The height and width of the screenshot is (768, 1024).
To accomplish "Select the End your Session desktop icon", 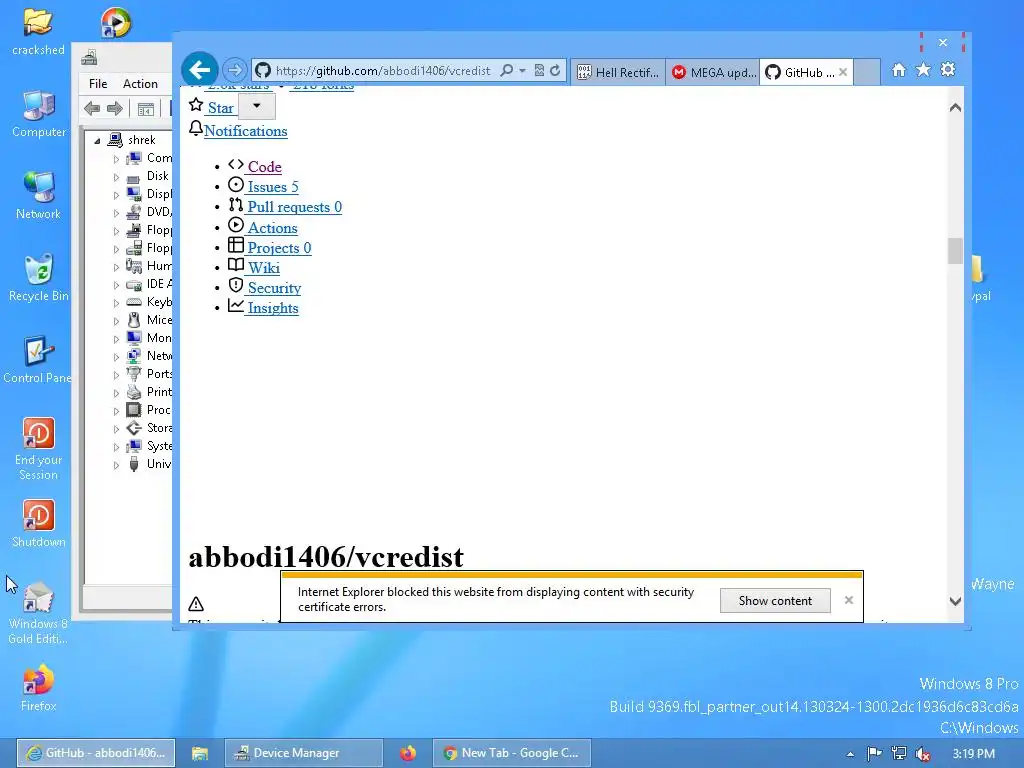I will point(39,449).
